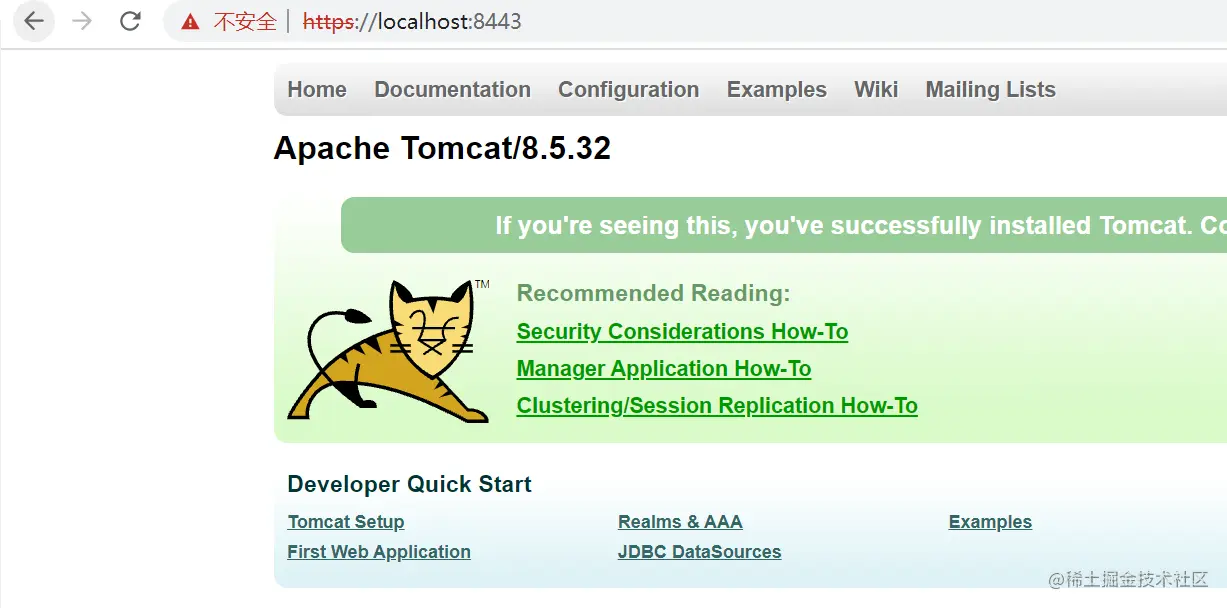Follow the JDBC DataSources link
1227x608 pixels.
tap(699, 552)
